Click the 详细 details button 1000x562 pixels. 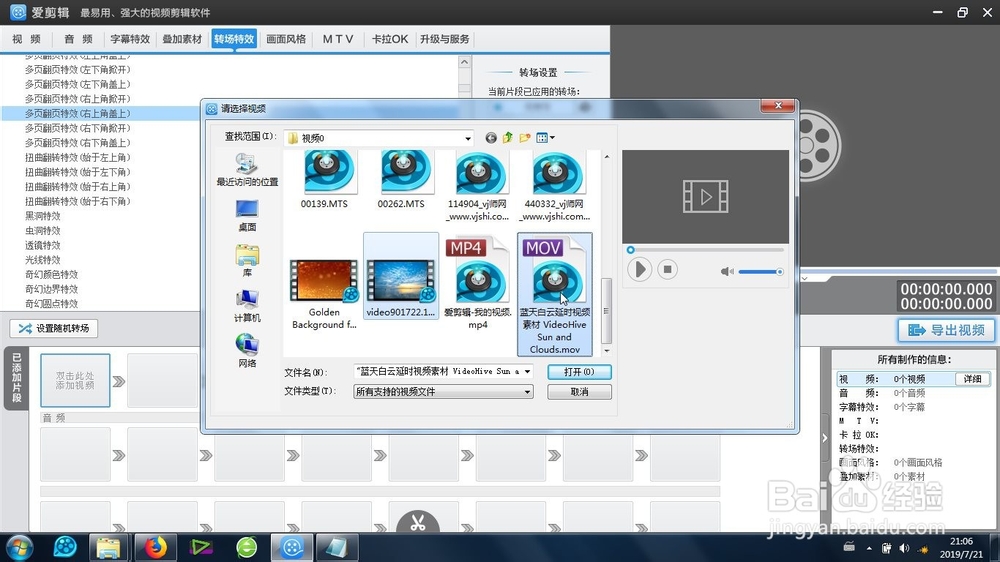[x=973, y=379]
